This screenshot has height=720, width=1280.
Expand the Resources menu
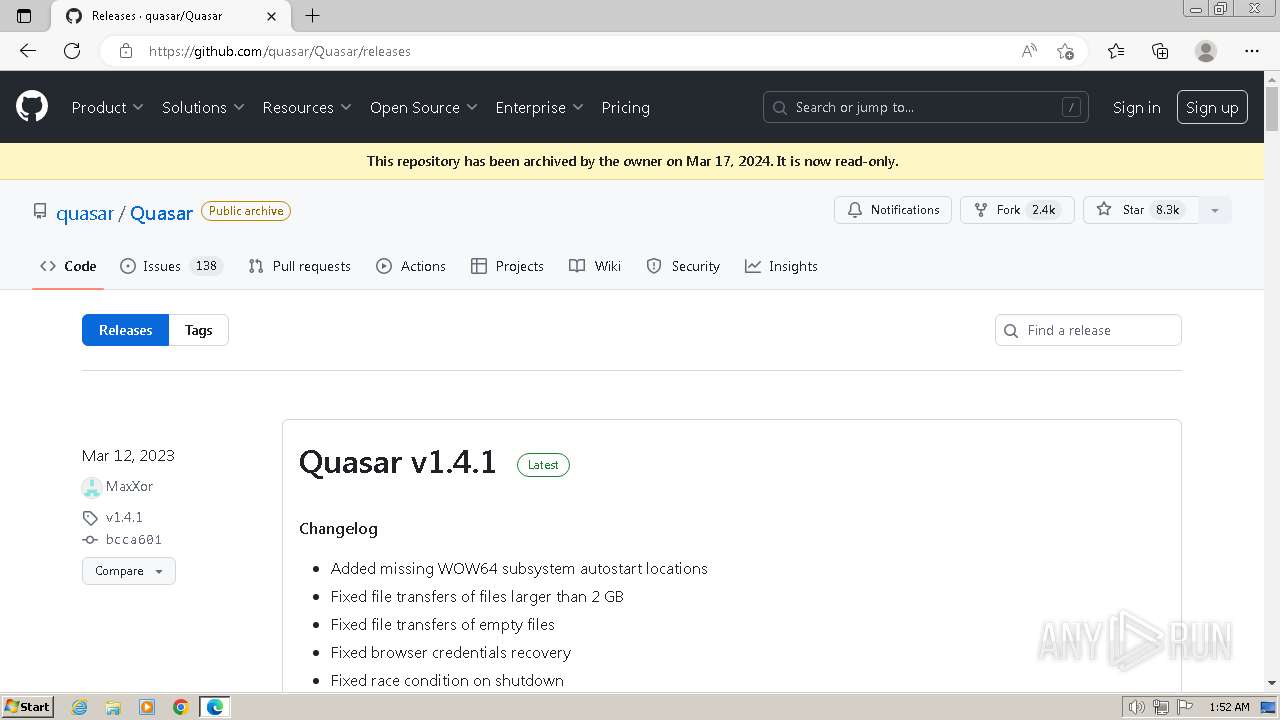click(307, 107)
